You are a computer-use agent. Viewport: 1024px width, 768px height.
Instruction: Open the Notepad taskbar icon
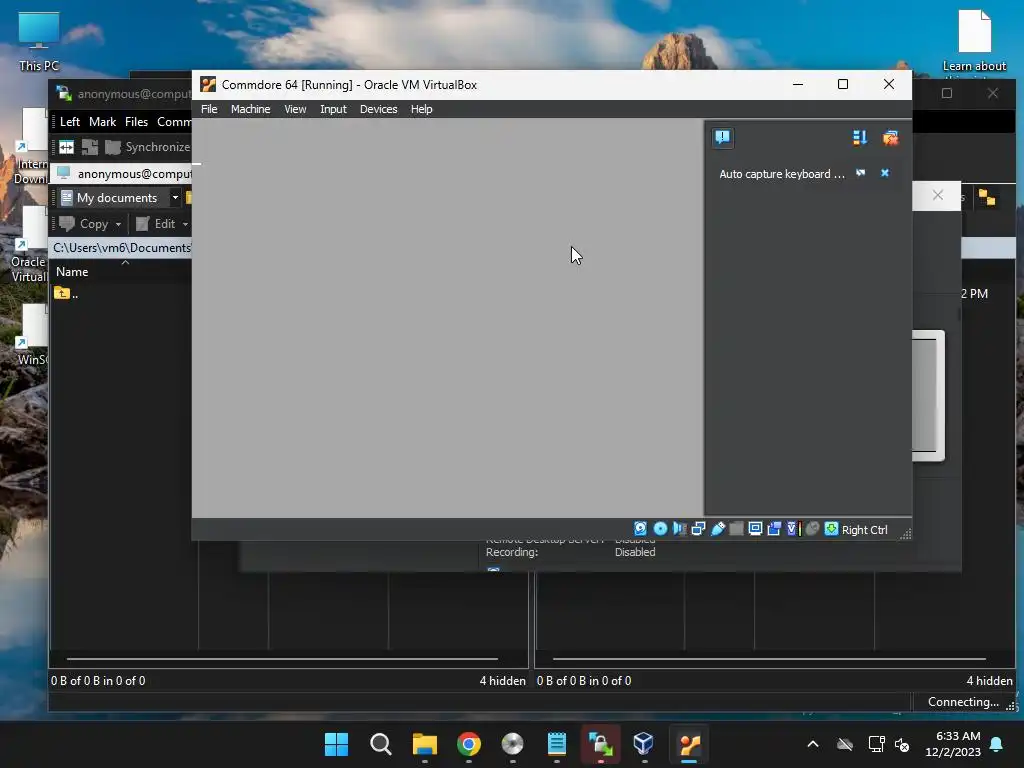click(556, 744)
